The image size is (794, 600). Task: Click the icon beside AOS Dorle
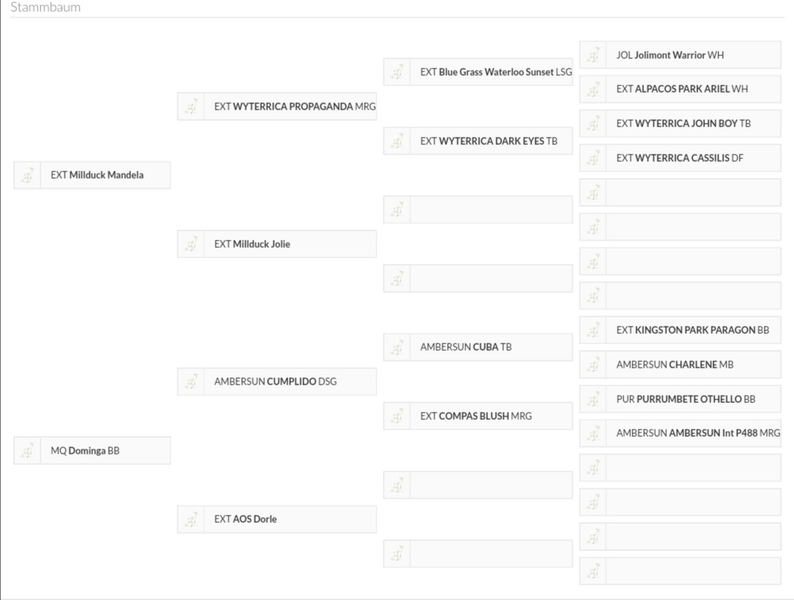click(x=191, y=520)
